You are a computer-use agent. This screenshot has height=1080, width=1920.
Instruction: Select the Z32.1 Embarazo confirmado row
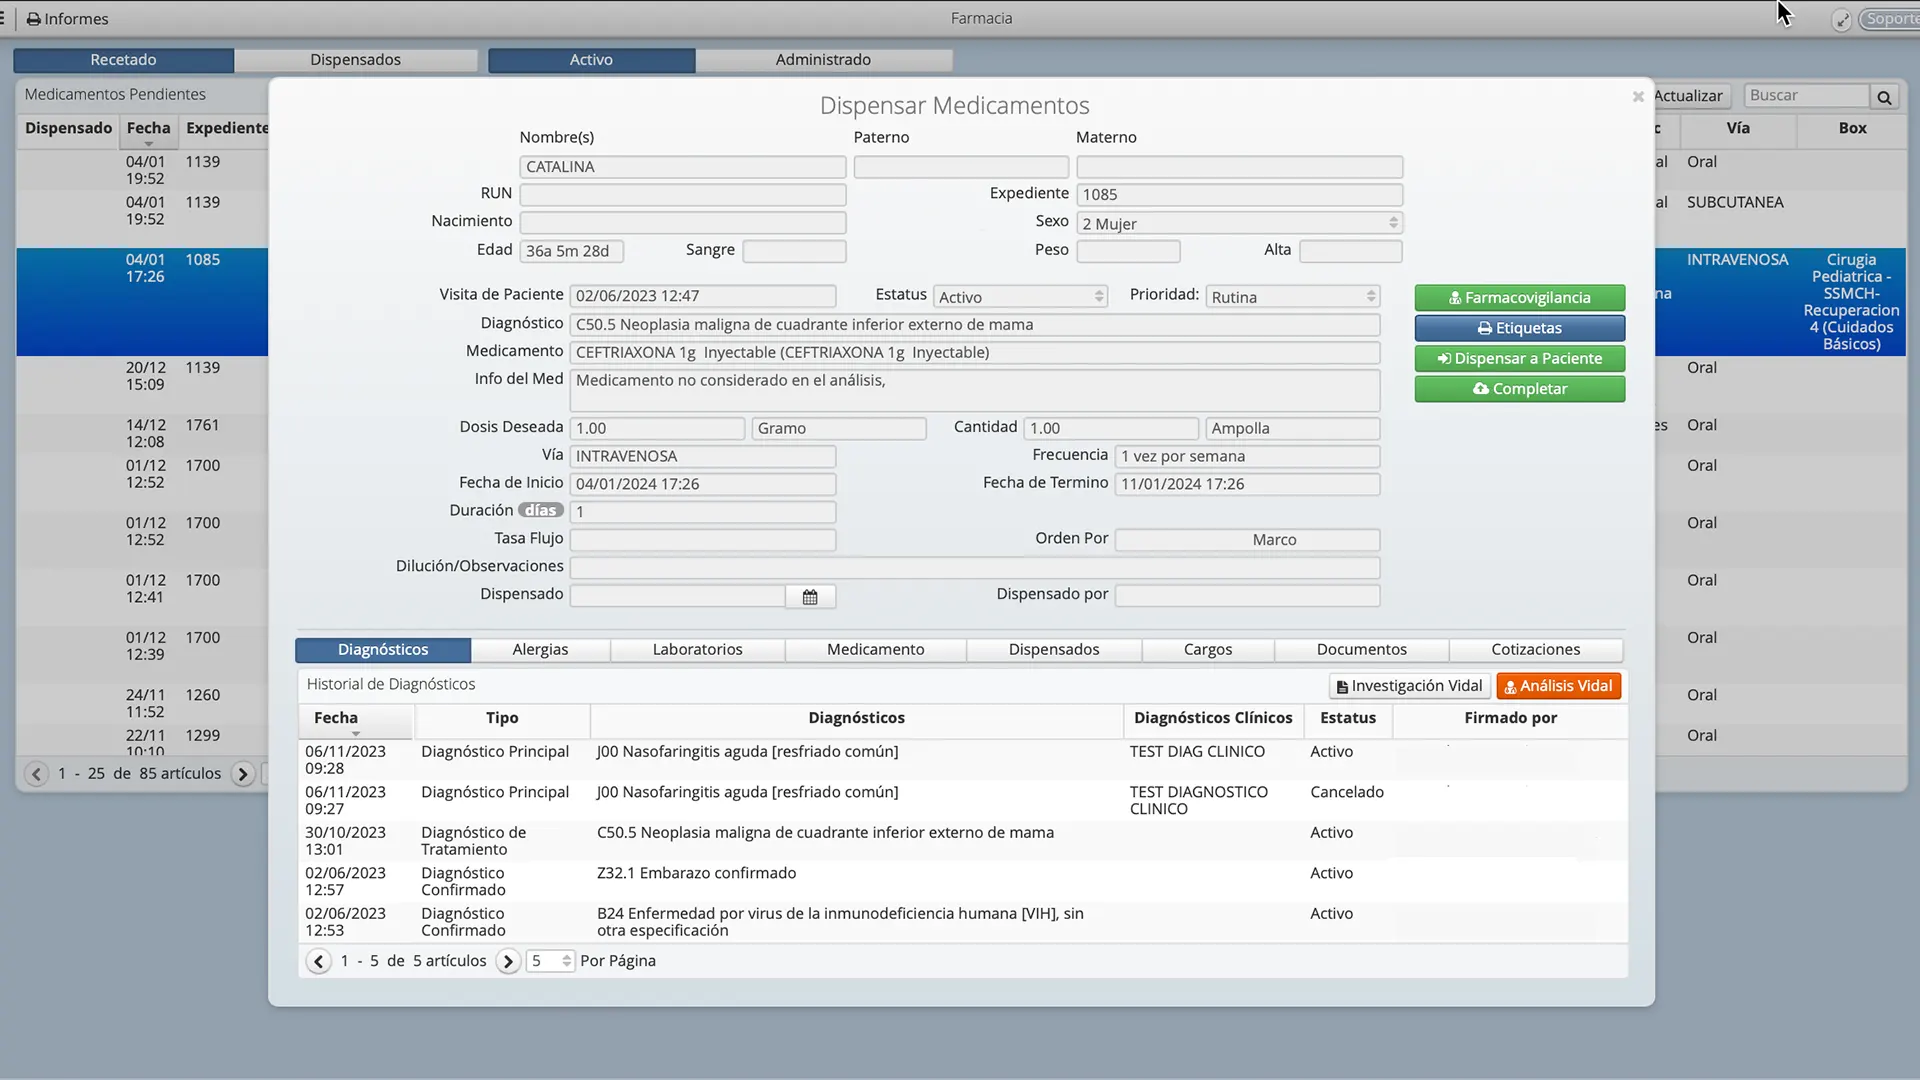tap(962, 882)
